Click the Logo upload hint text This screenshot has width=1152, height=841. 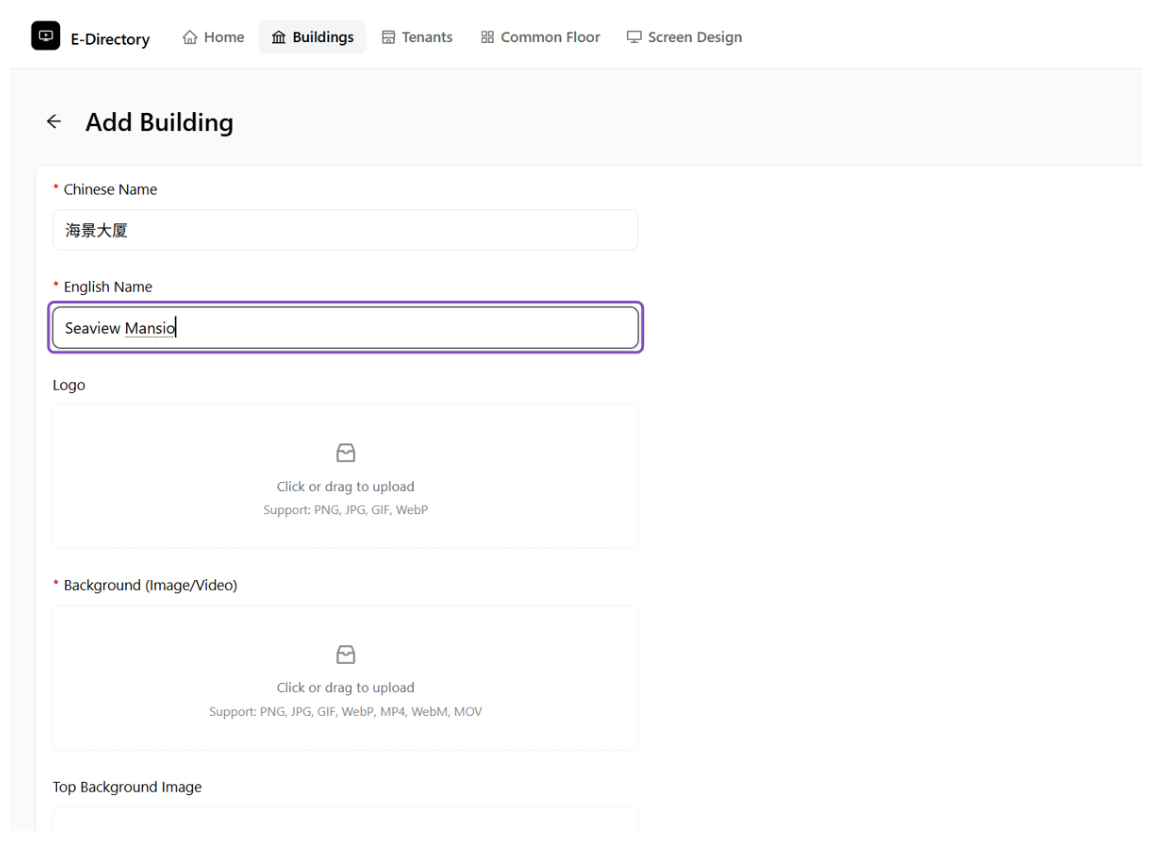[345, 487]
